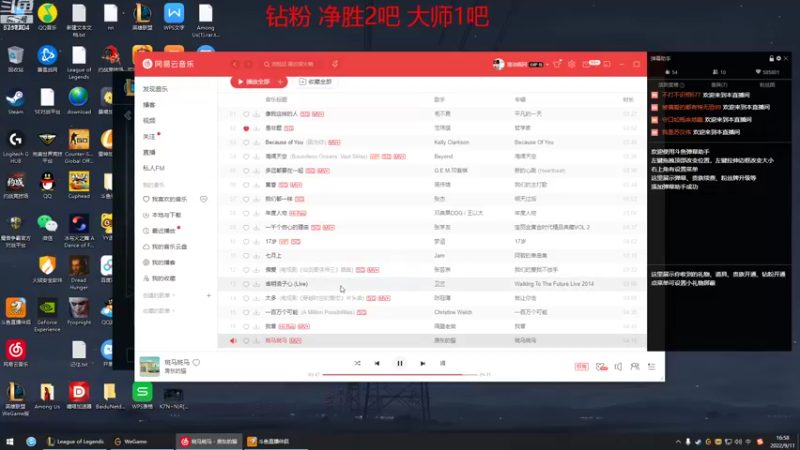Open Steam desktop shortcut
The image size is (800, 450).
[x=15, y=102]
